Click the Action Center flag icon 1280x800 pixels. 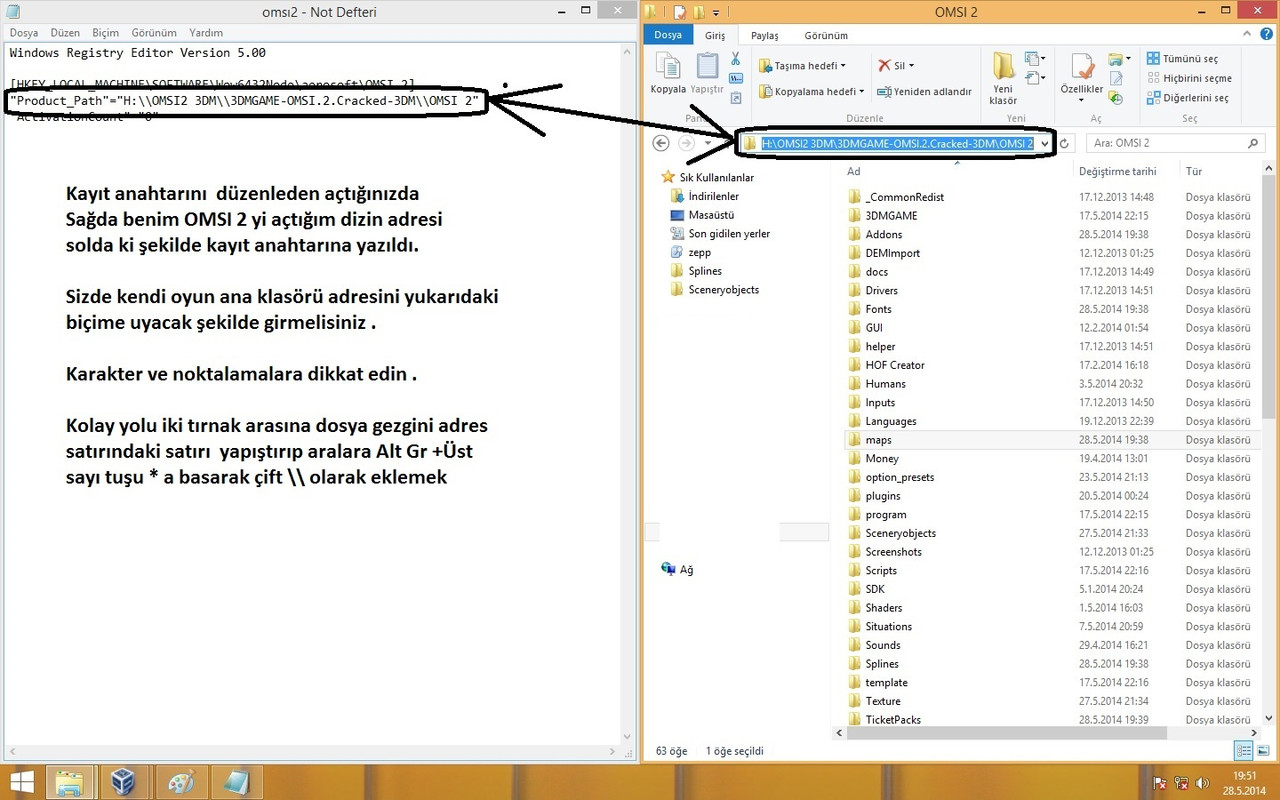(x=1160, y=782)
